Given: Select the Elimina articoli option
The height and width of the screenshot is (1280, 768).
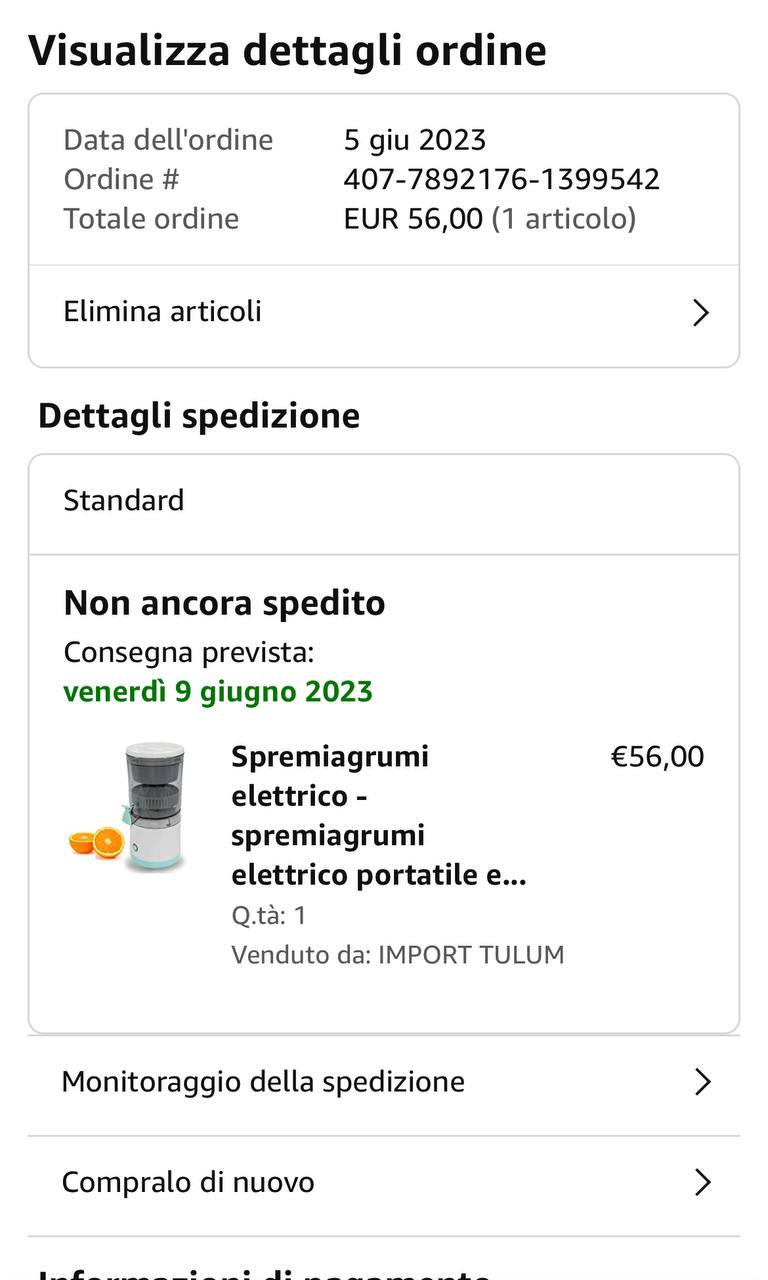Looking at the screenshot, I should [x=163, y=311].
